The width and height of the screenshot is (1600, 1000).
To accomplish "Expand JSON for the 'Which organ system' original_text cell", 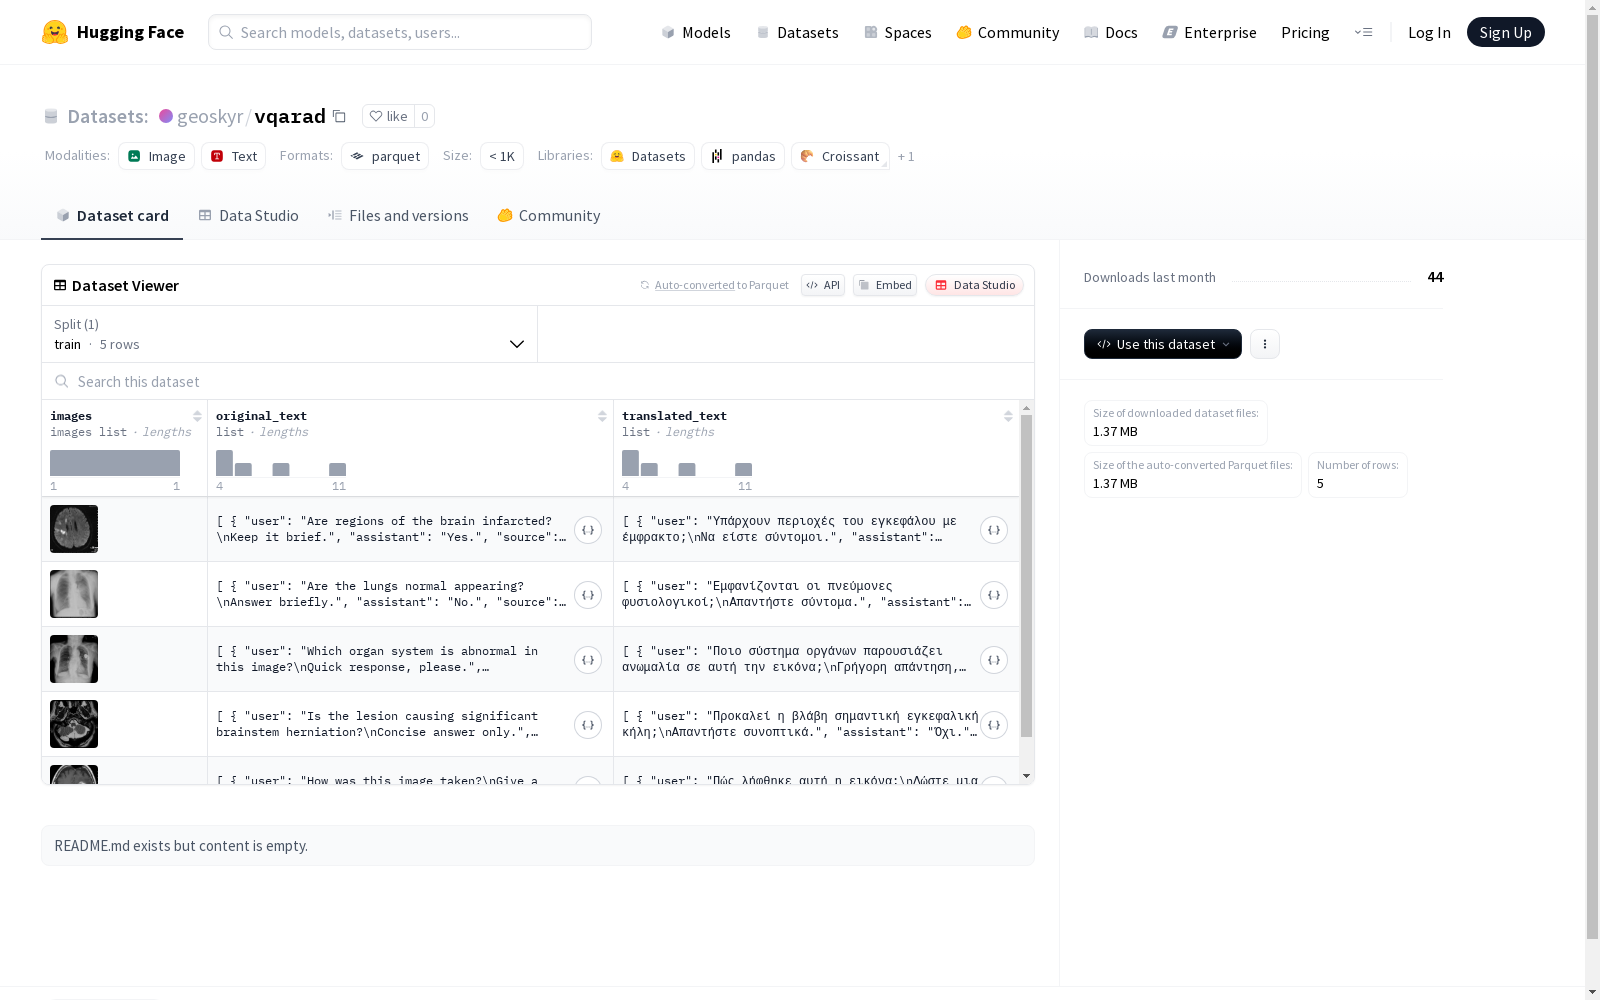I will tap(588, 660).
